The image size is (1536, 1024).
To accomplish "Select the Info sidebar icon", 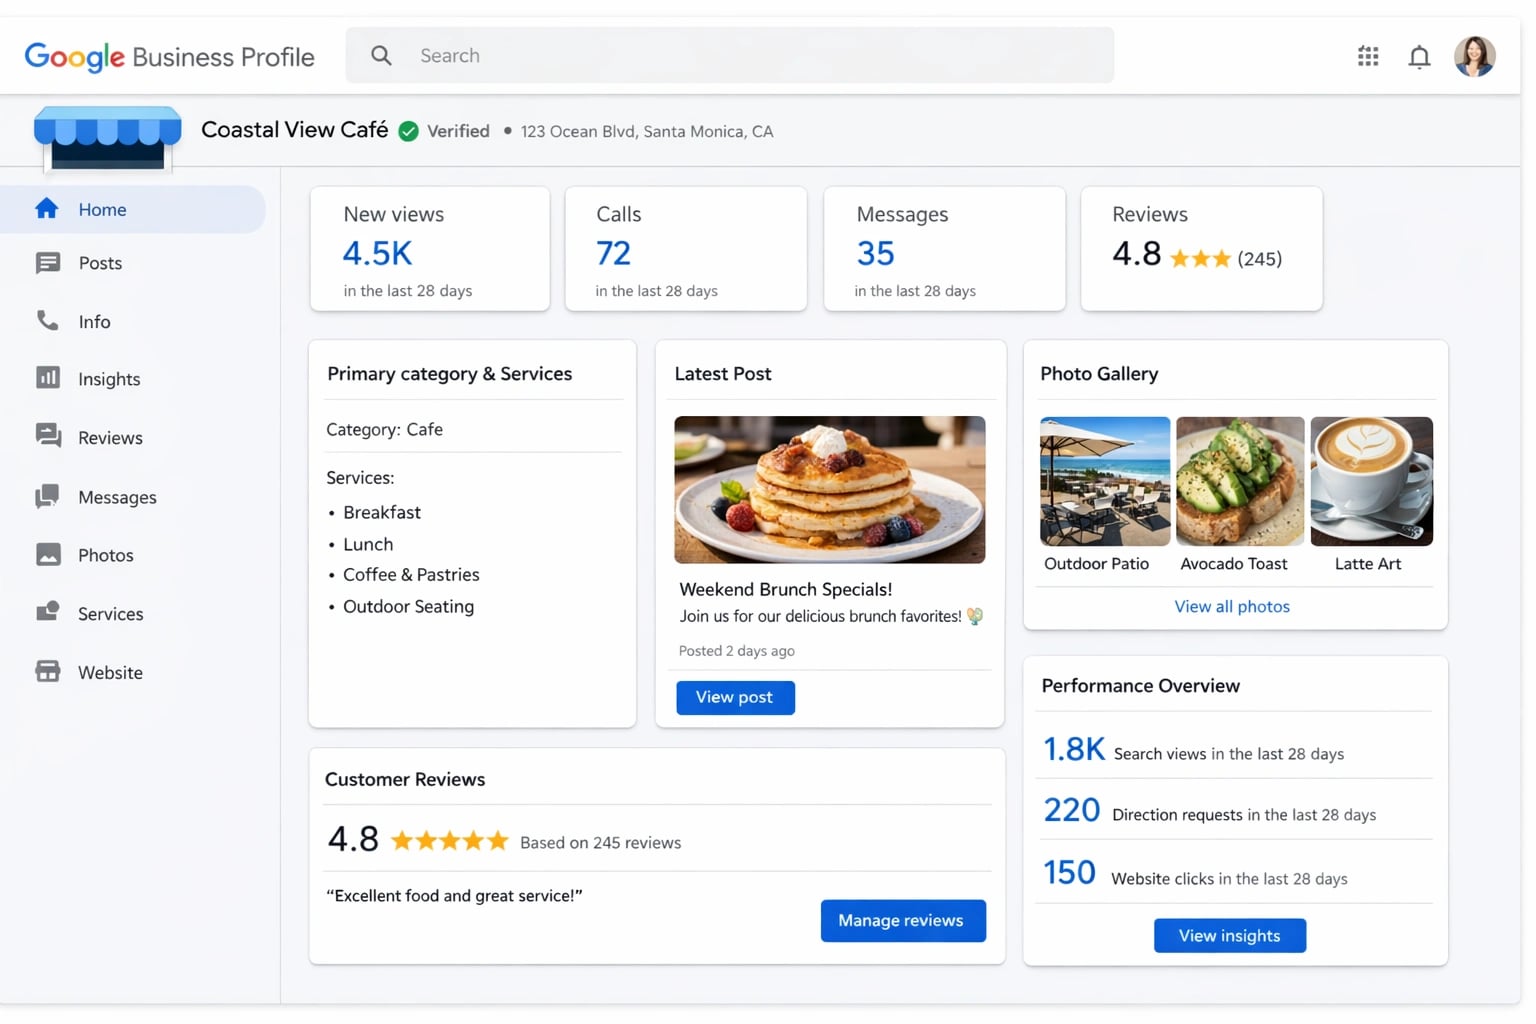I will coord(48,321).
